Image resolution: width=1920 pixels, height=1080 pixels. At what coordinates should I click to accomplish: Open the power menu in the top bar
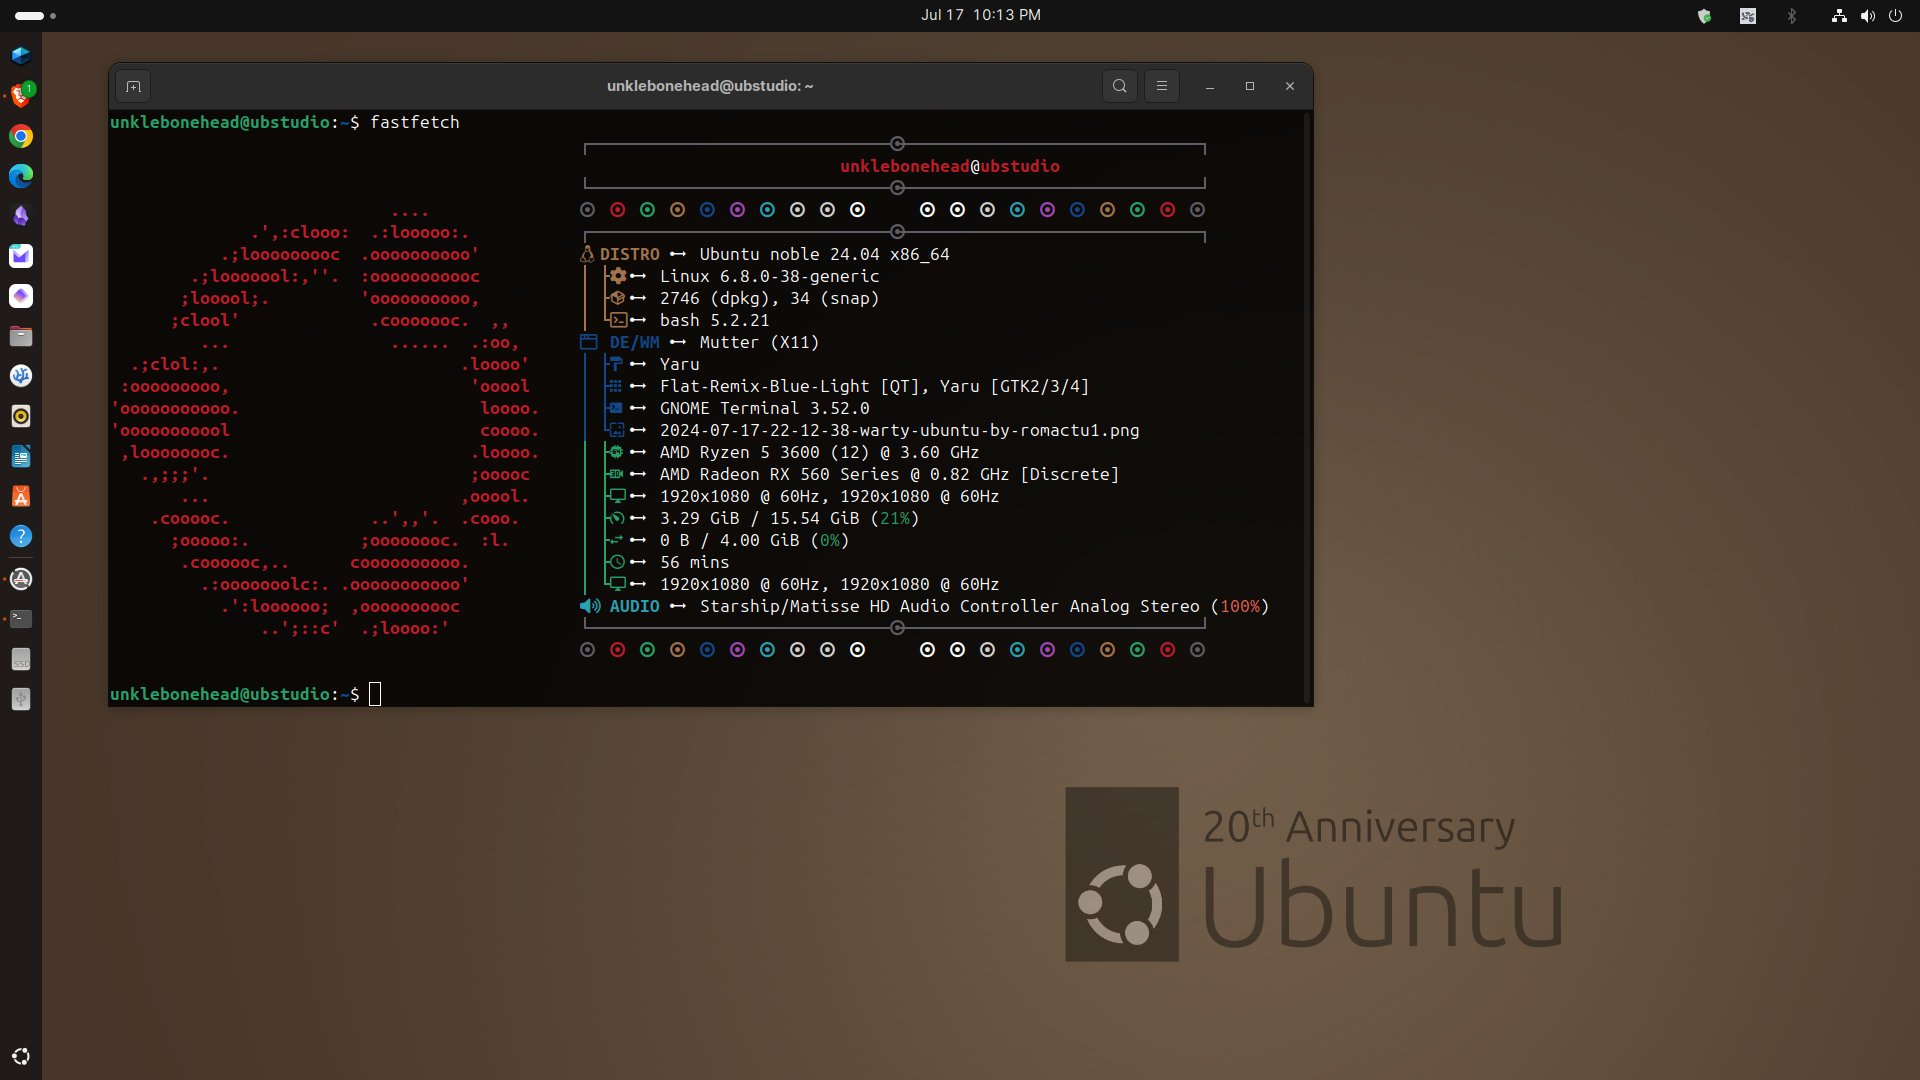point(1897,16)
